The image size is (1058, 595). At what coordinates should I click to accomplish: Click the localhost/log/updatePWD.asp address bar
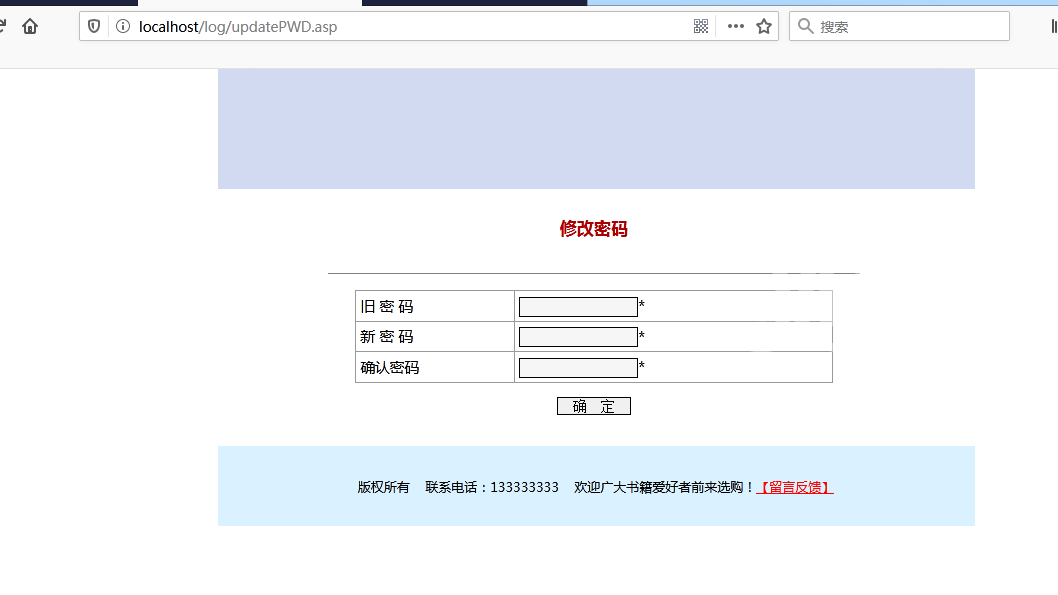click(400, 27)
